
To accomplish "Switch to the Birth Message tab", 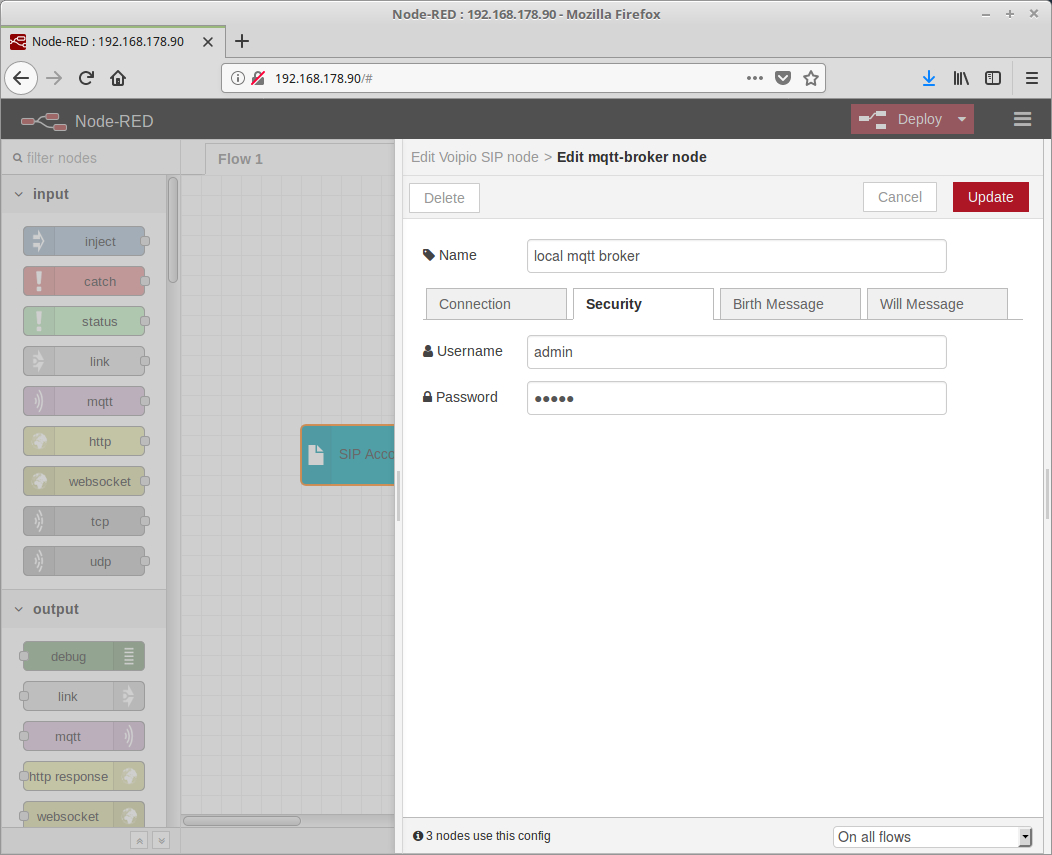I will coord(789,304).
